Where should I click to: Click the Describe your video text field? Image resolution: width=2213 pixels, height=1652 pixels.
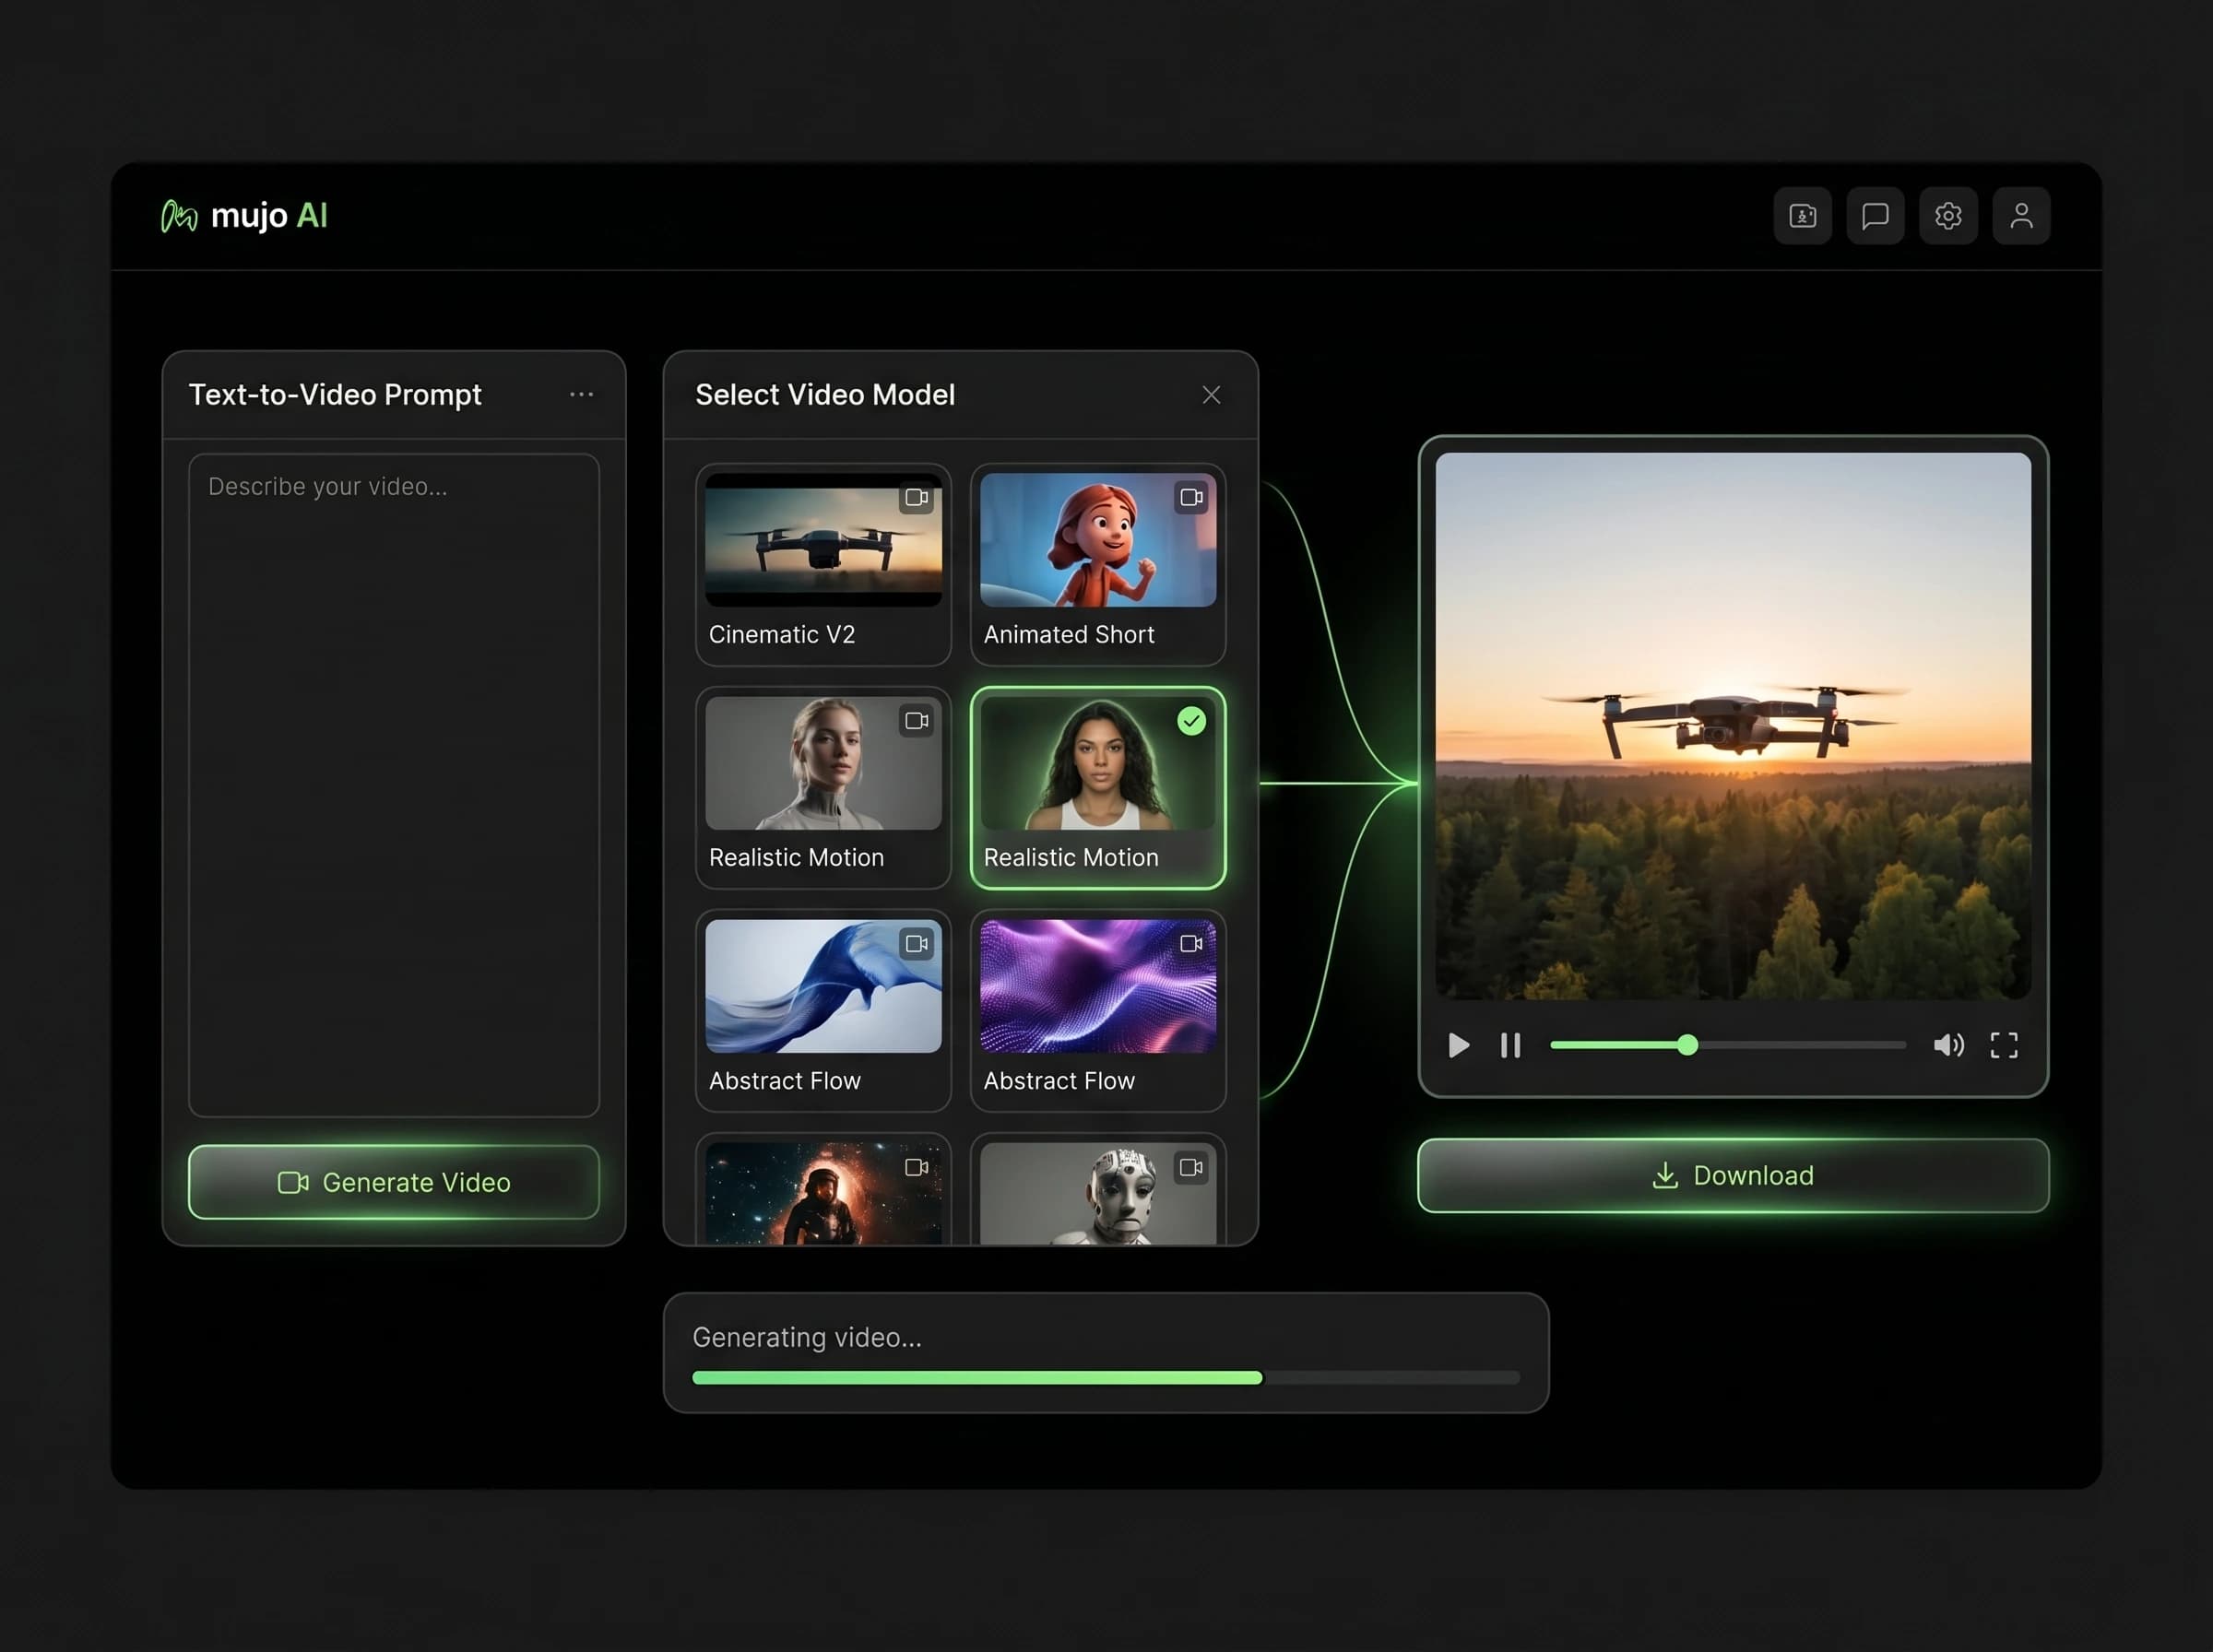pos(394,785)
